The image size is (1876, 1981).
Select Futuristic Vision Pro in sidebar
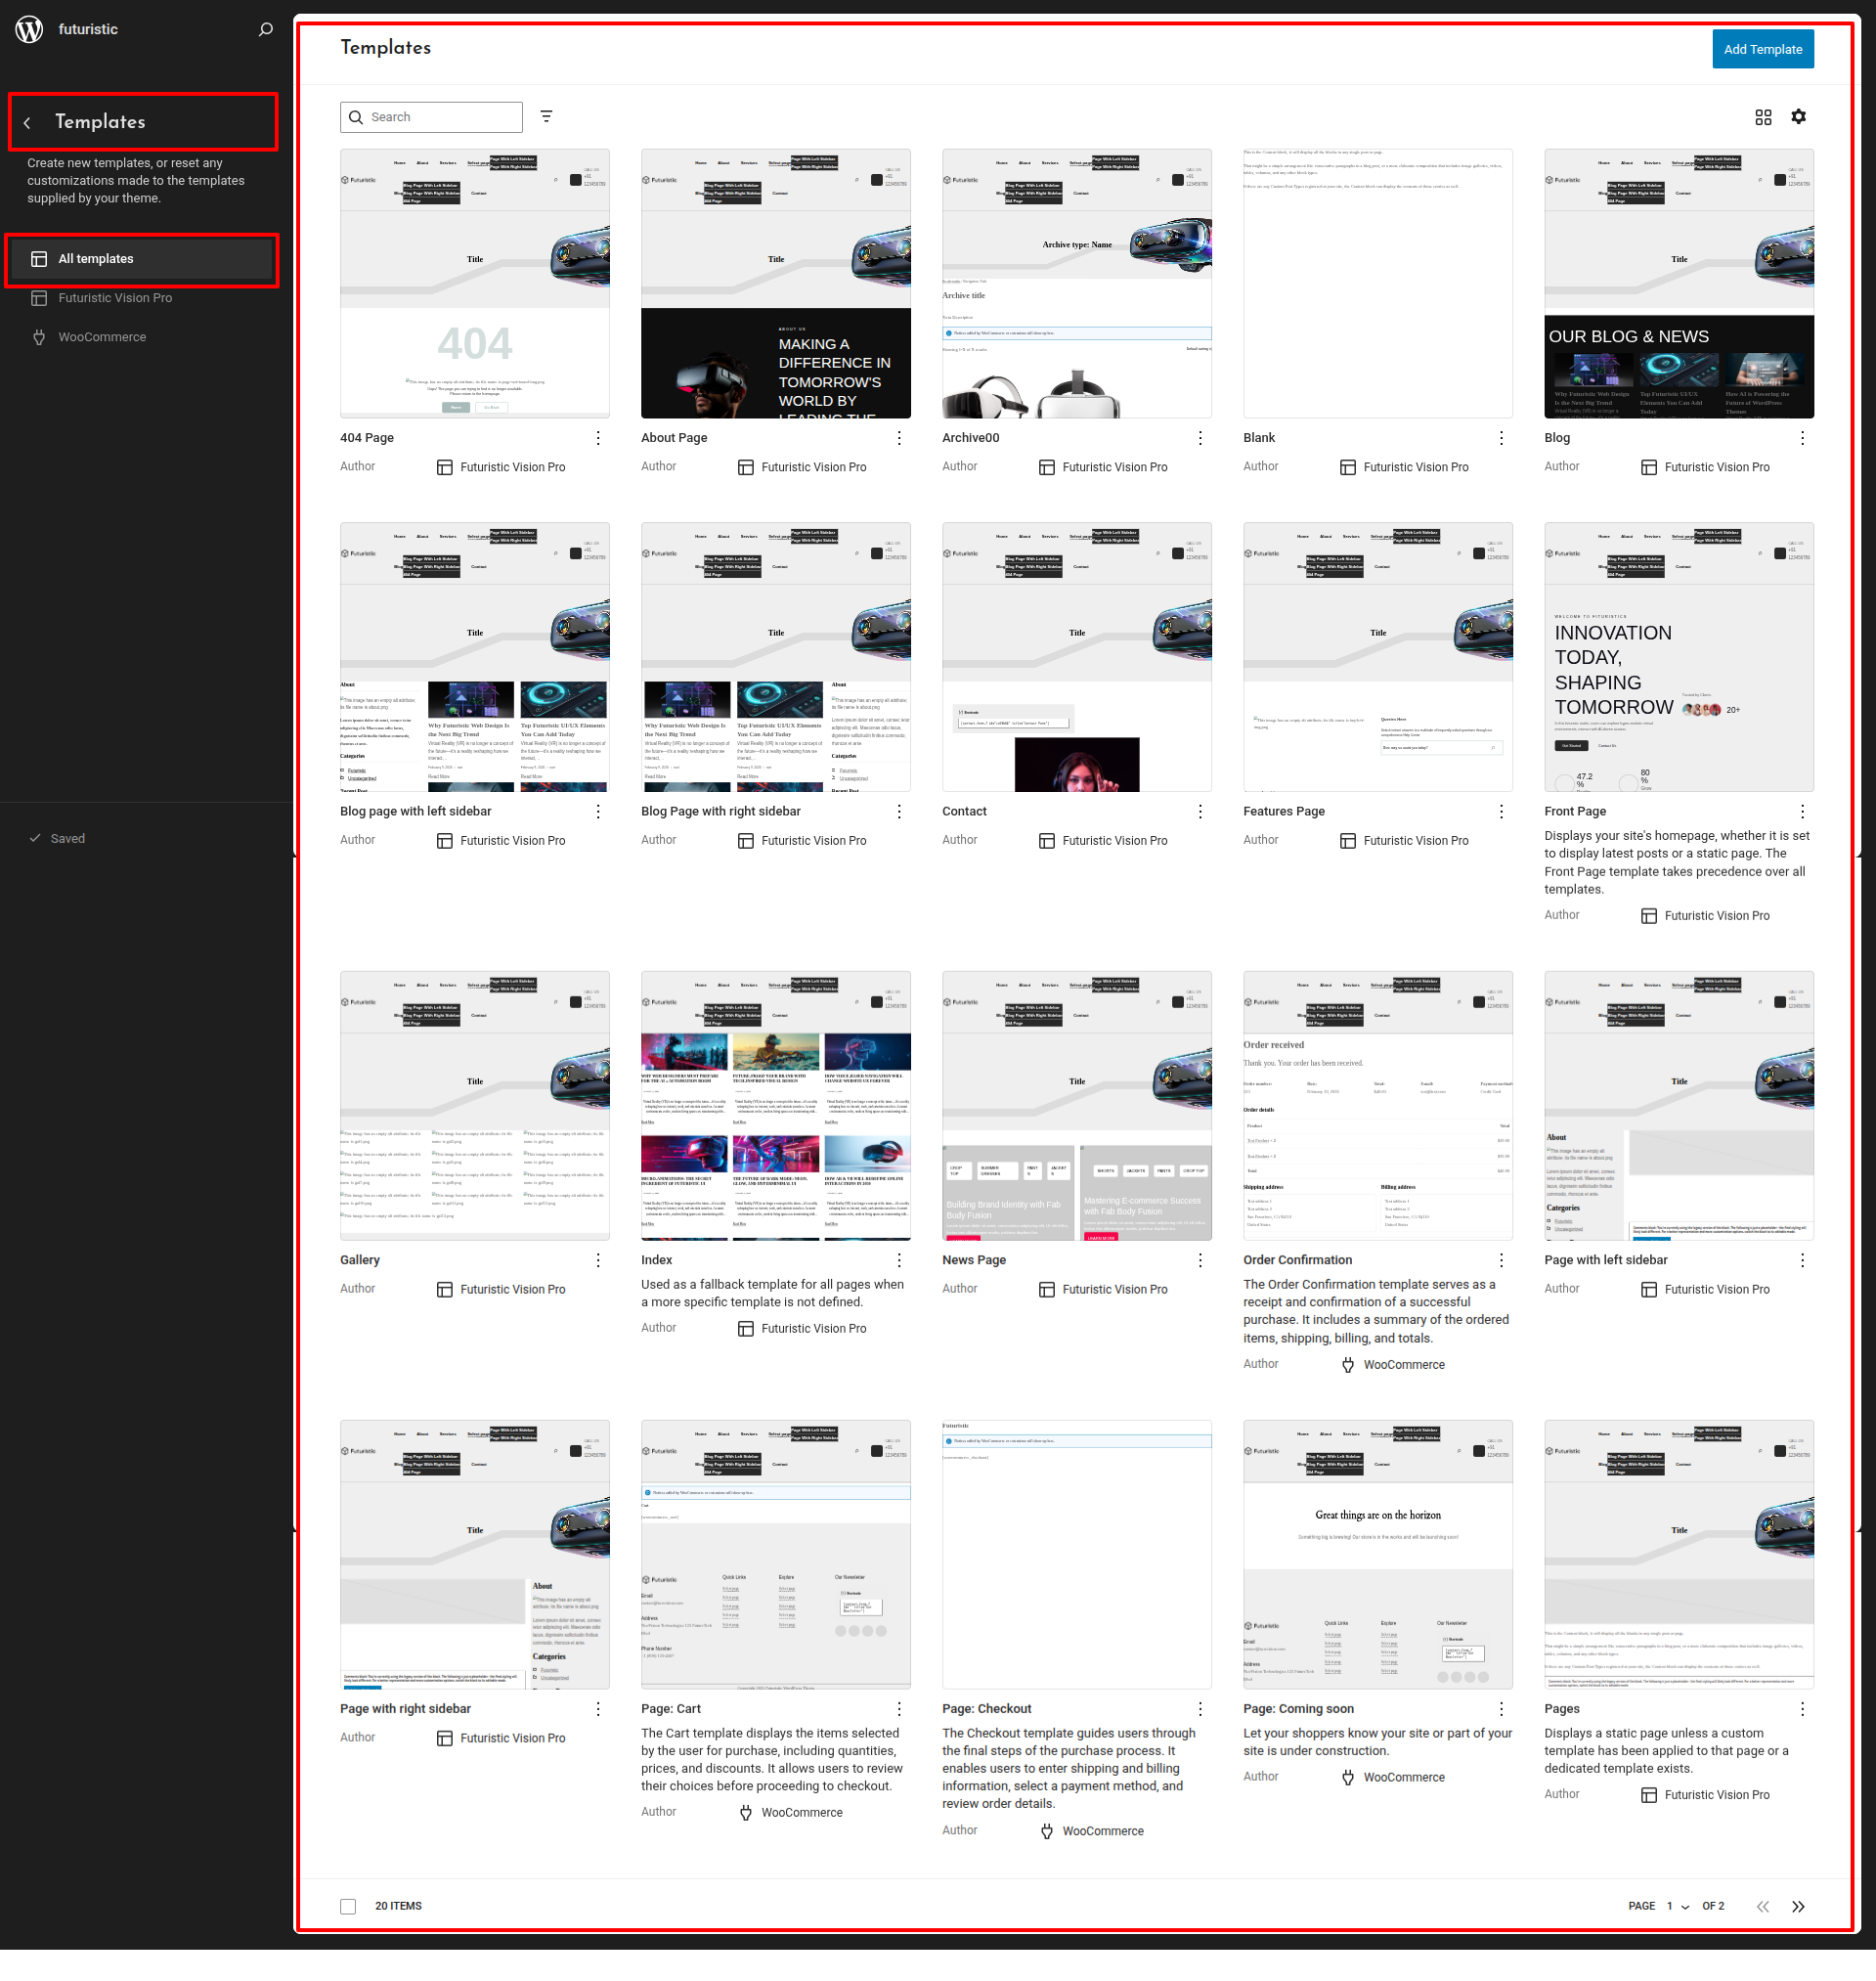pos(115,298)
